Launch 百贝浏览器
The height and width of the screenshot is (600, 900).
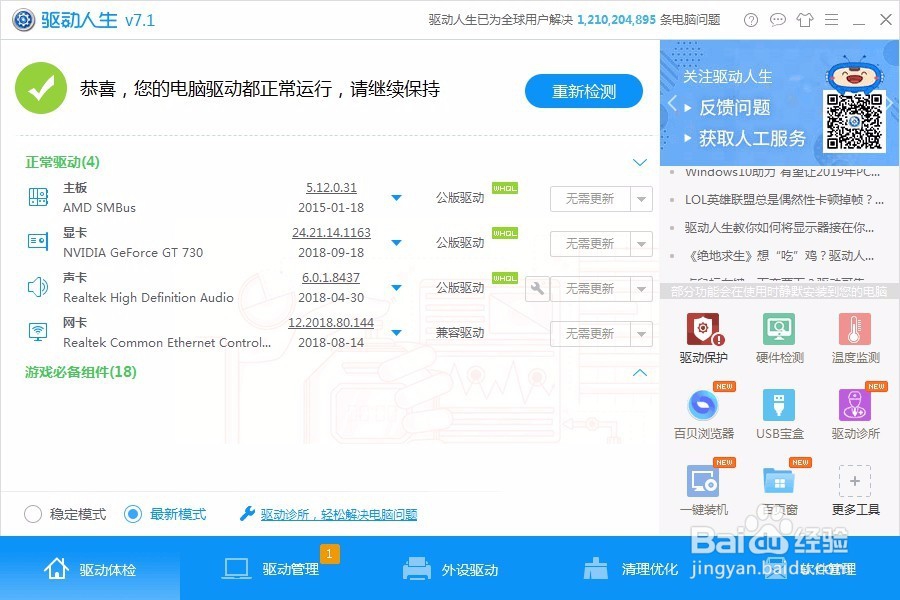coord(703,413)
